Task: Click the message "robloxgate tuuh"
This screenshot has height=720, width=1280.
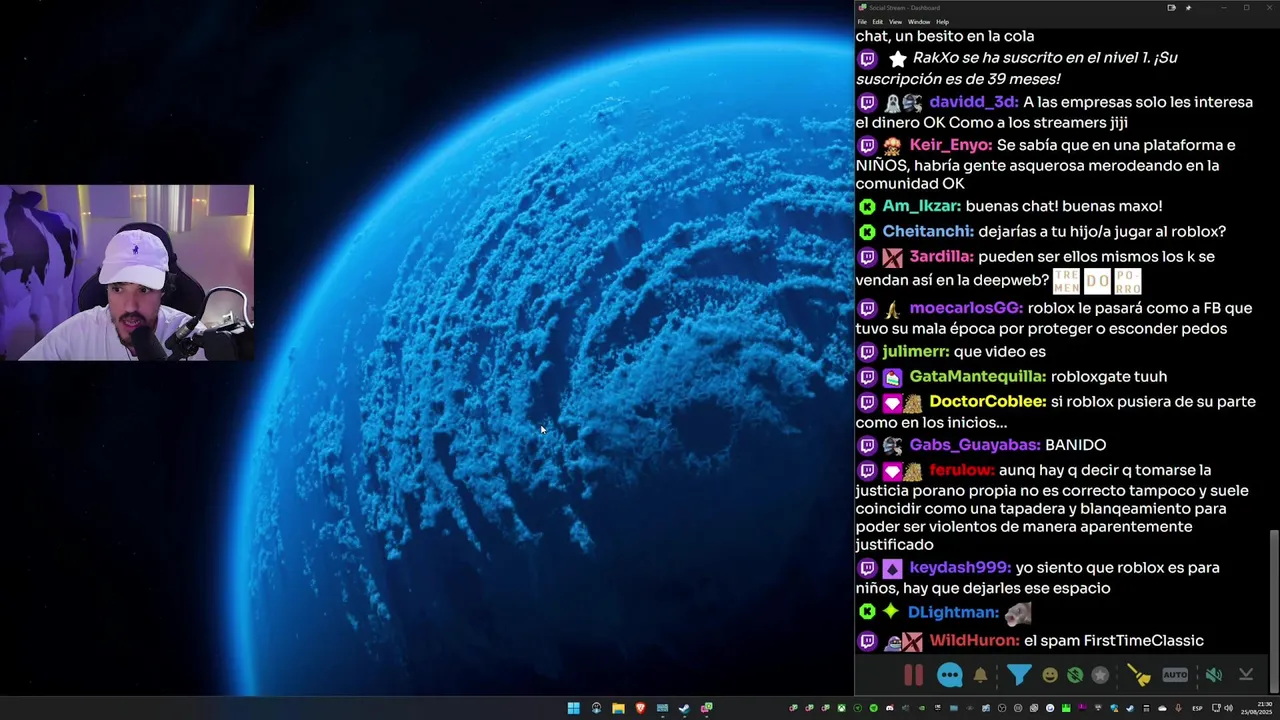Action: tap(1109, 376)
